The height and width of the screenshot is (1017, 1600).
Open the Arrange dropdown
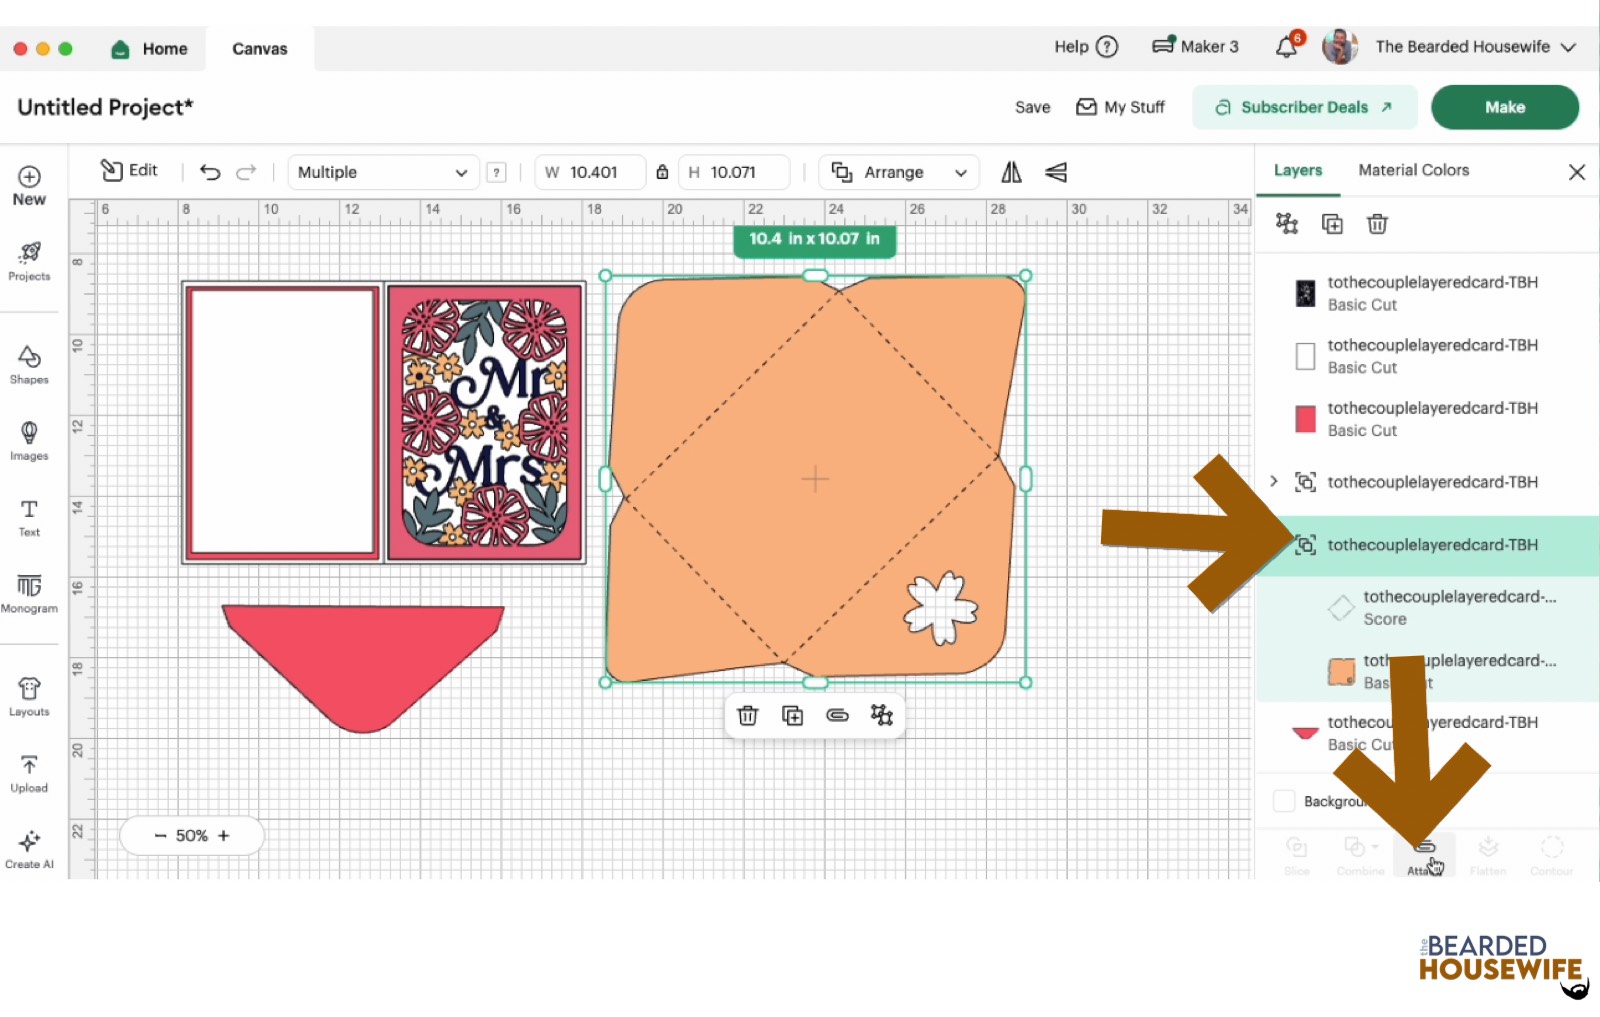pyautogui.click(x=898, y=172)
